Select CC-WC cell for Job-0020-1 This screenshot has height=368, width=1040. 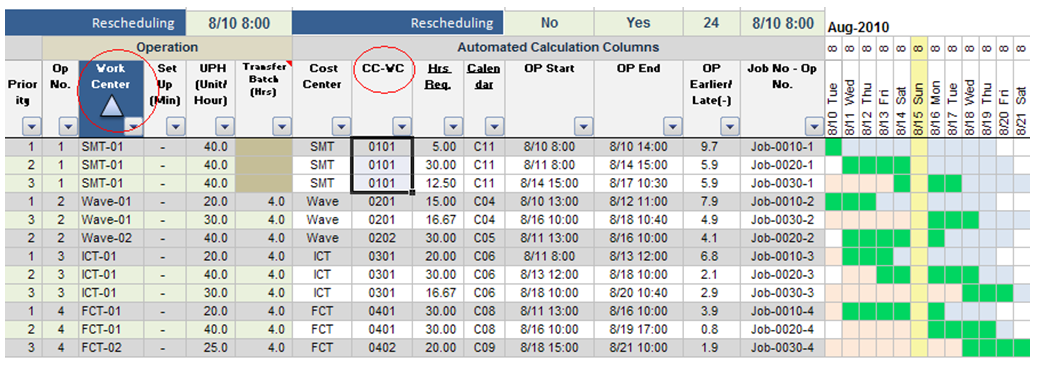coord(382,164)
